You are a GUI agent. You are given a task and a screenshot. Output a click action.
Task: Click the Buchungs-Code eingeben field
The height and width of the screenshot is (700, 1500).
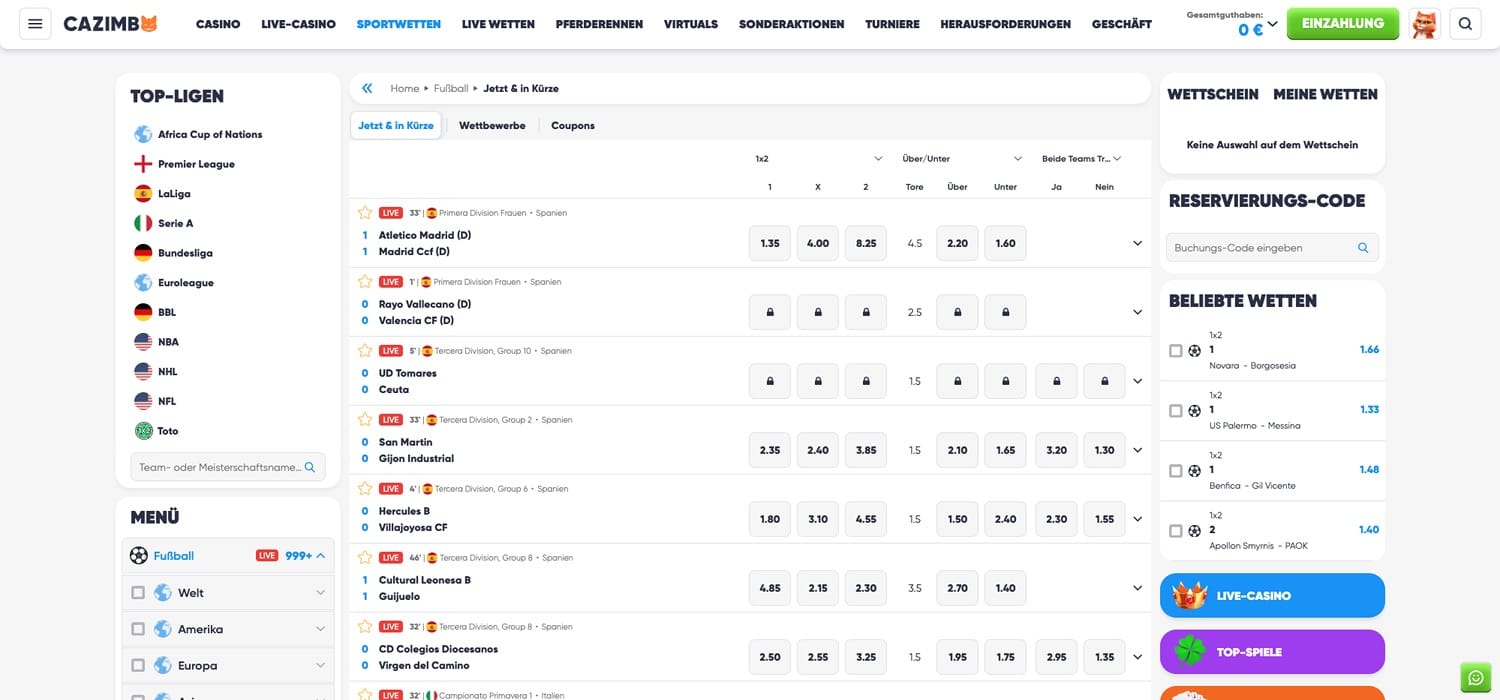[x=1272, y=248]
